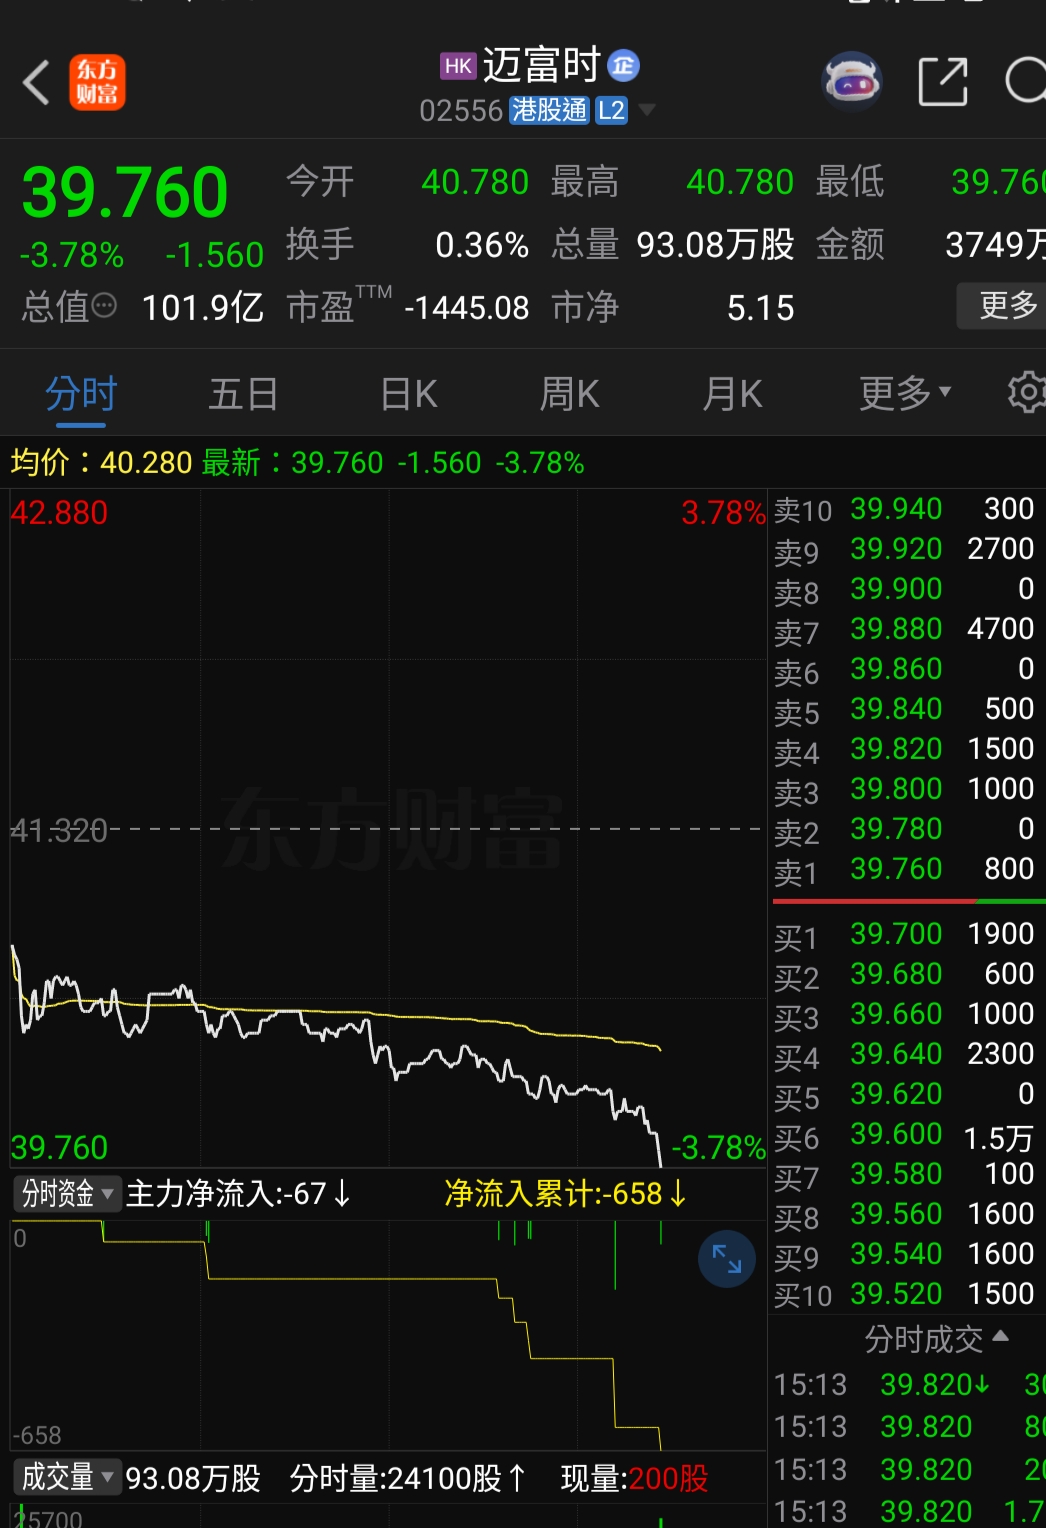Tap the 净流入累计:-658 label
Screen dimensions: 1046x1528
point(566,1193)
